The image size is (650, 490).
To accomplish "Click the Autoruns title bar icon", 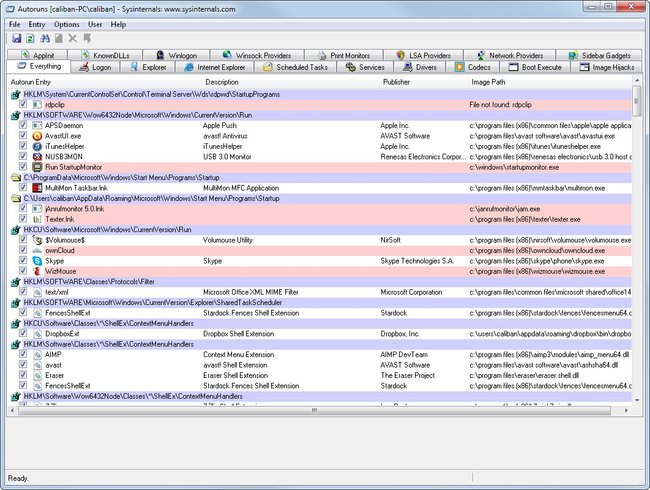I will 9,9.
